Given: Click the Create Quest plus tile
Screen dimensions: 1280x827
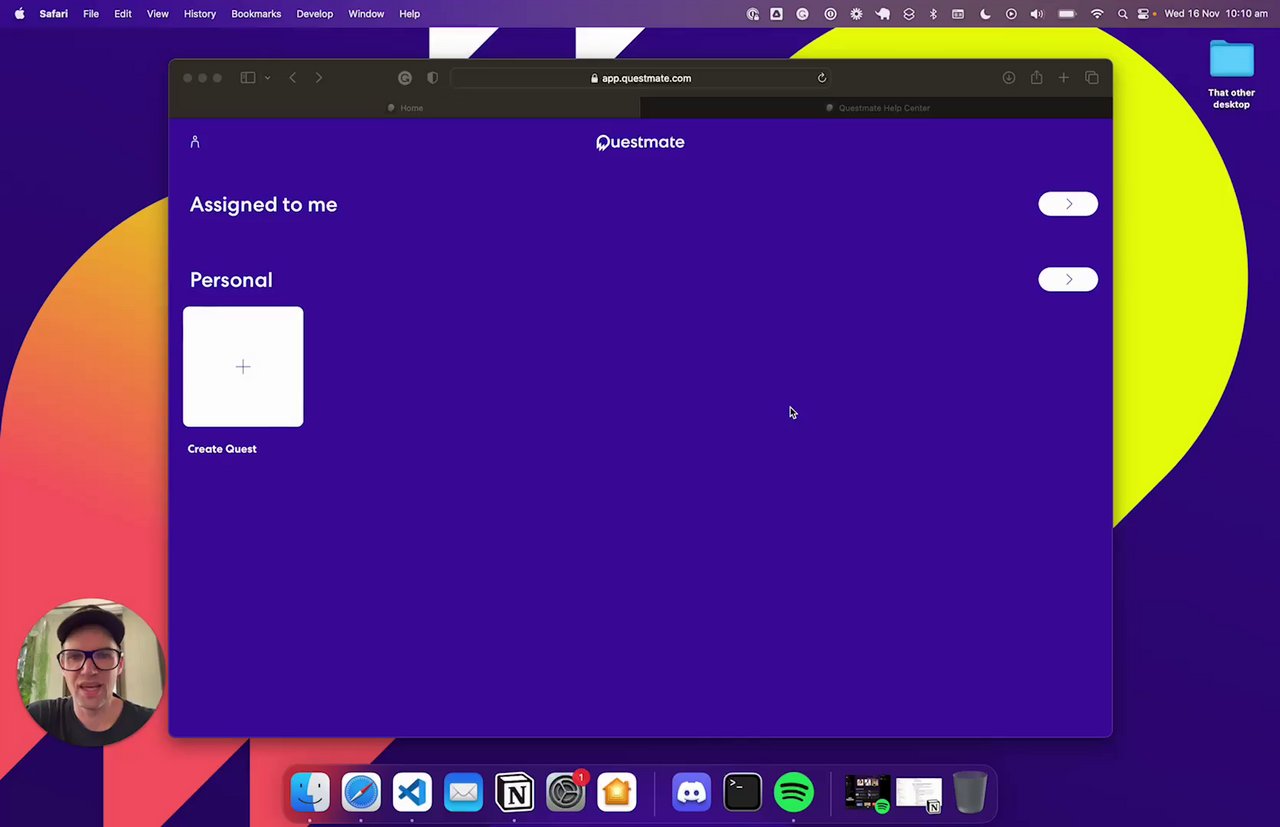Looking at the screenshot, I should tap(243, 367).
